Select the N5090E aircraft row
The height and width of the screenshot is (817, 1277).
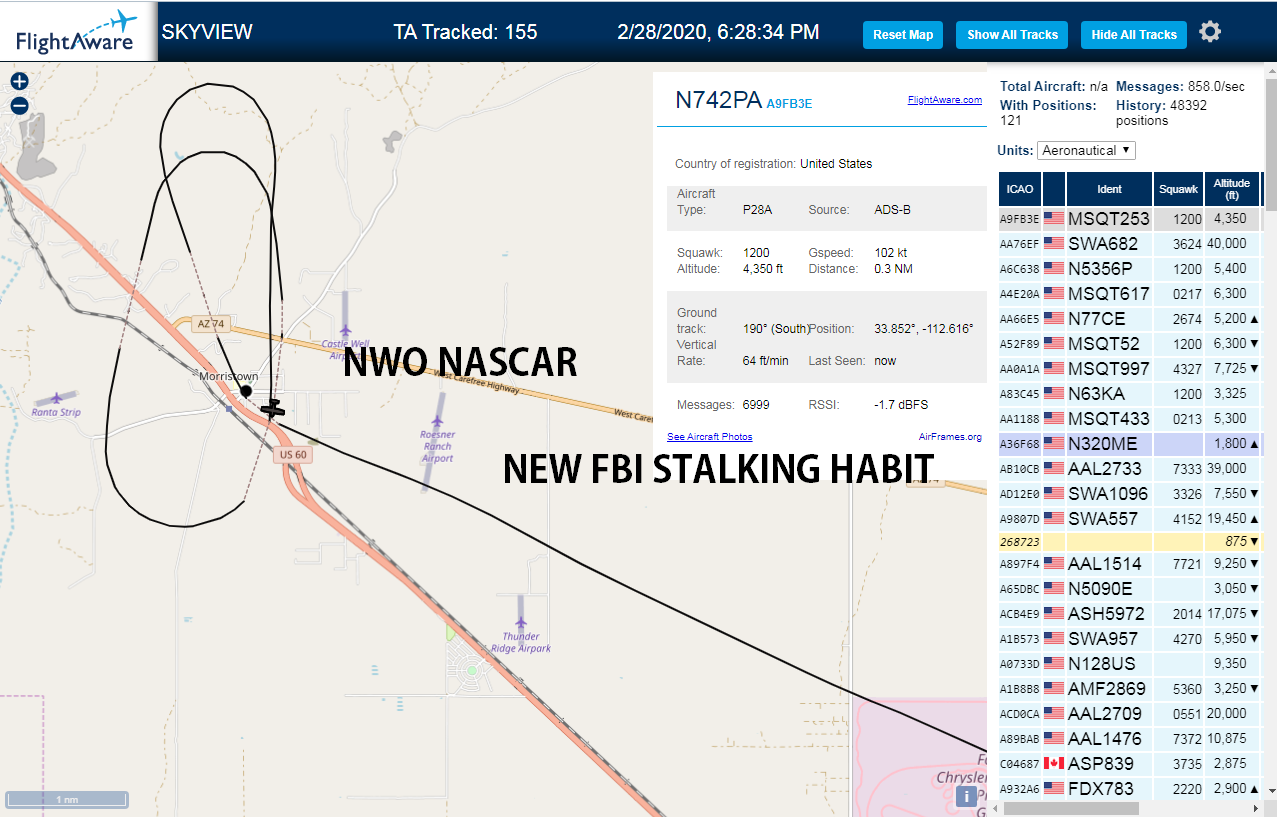click(x=1130, y=588)
